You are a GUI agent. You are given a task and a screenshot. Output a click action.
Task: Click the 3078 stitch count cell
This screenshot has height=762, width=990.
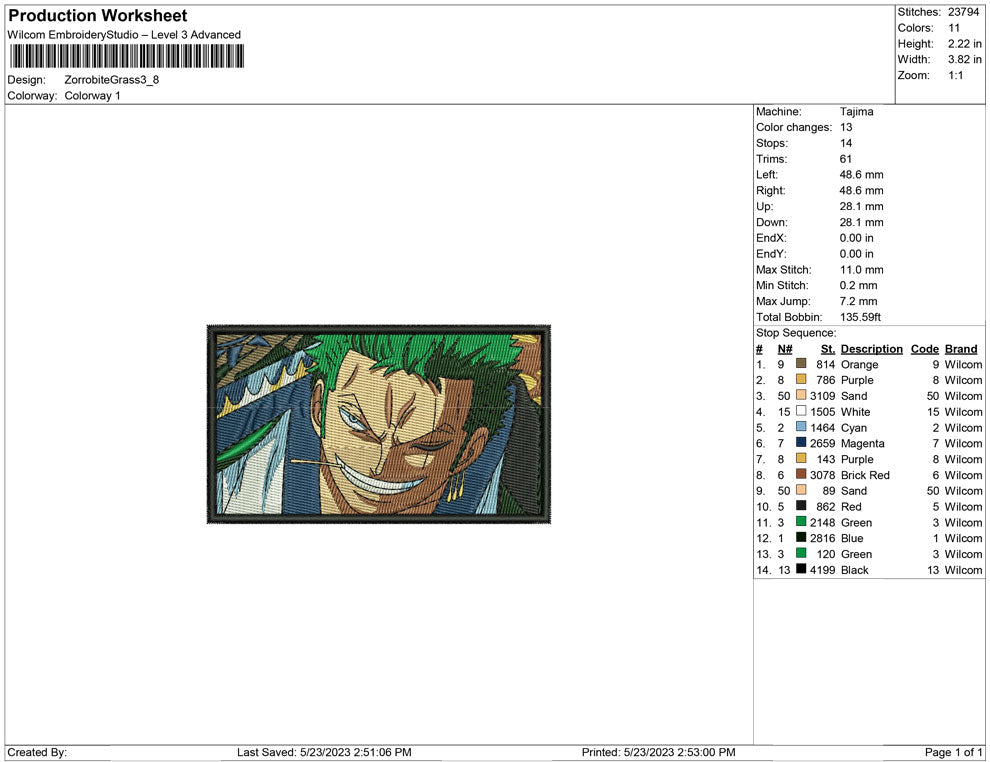823,475
